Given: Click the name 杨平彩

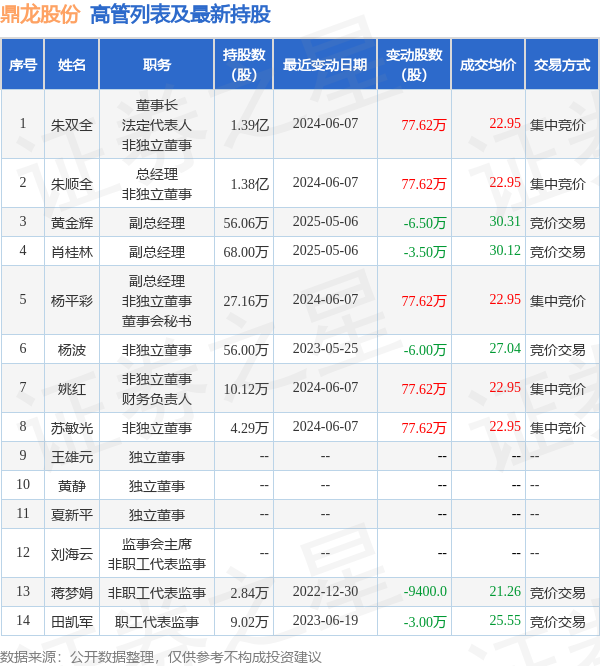Looking at the screenshot, I should click(72, 301).
